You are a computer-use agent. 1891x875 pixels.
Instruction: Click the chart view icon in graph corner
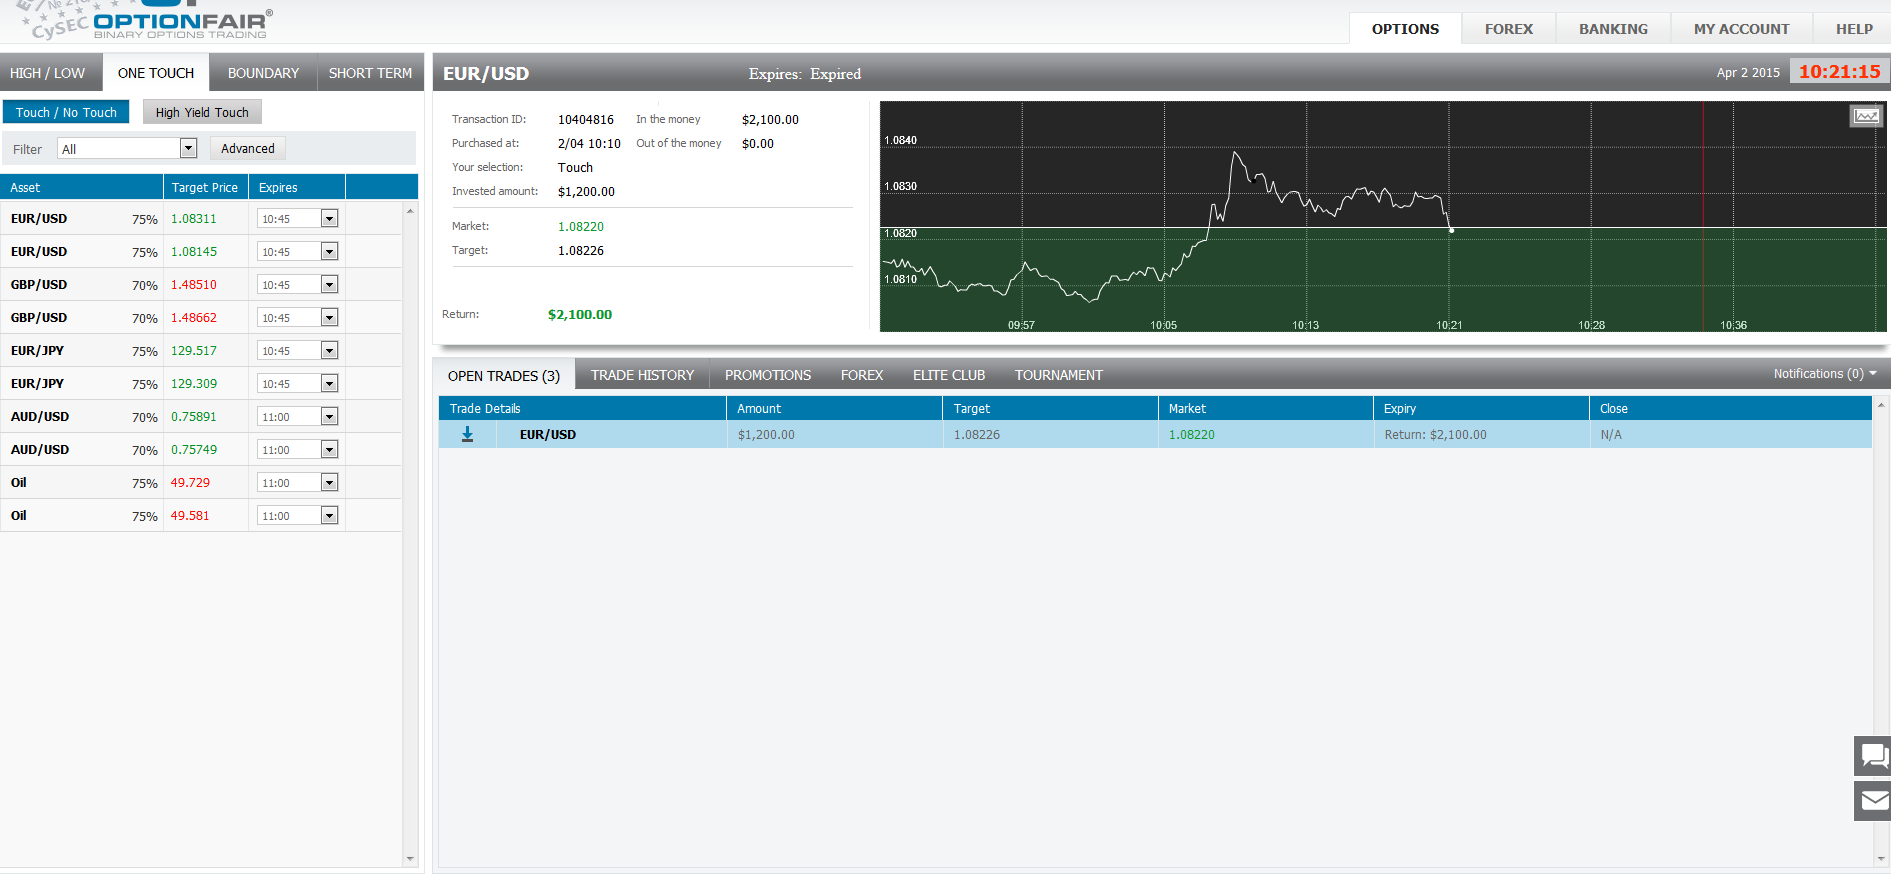1866,116
